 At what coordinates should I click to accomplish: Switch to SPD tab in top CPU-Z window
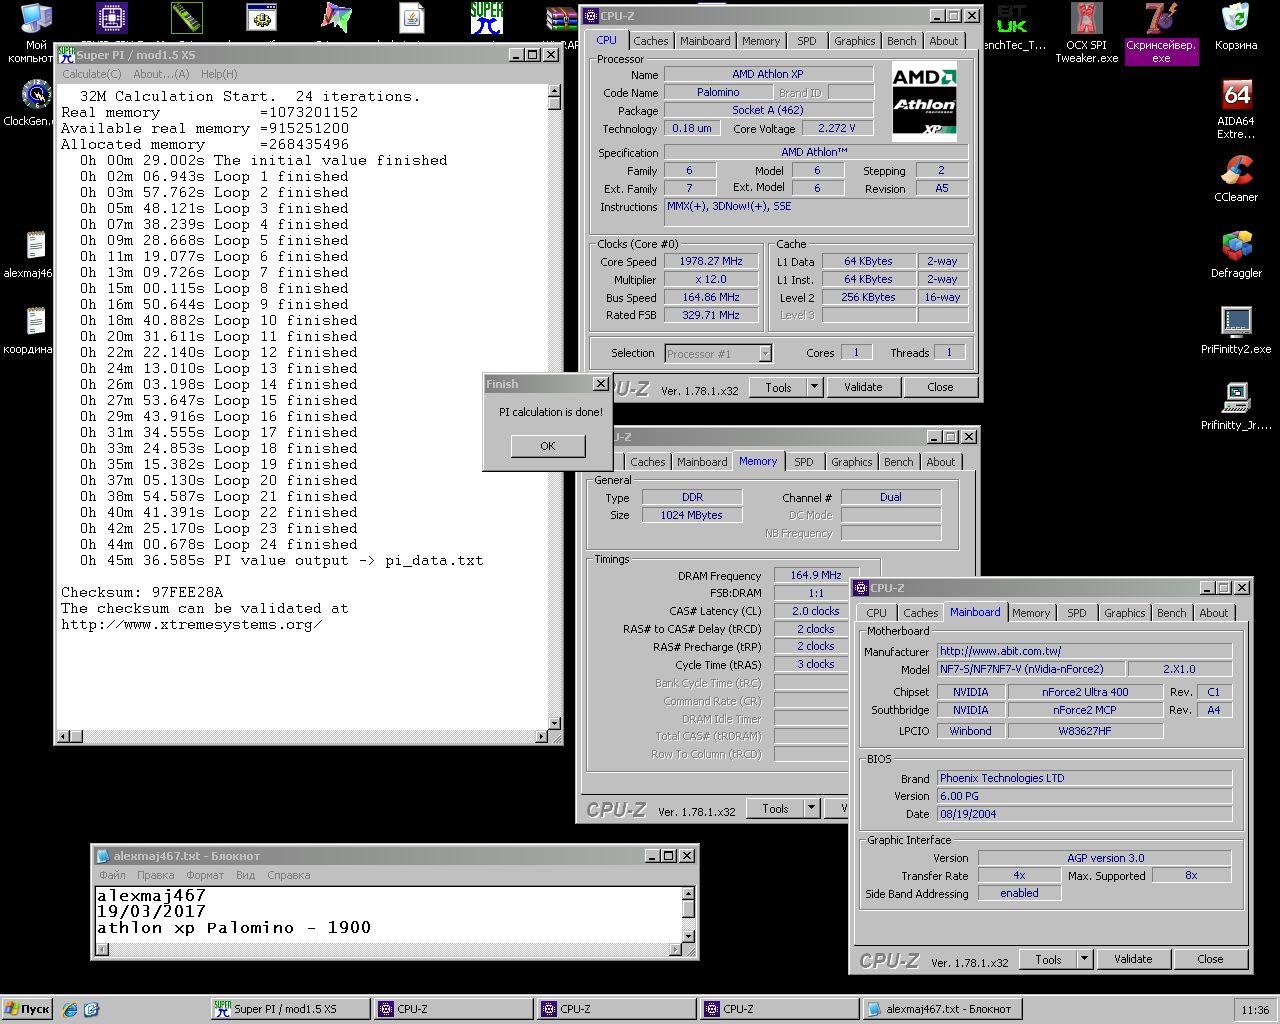click(x=806, y=41)
